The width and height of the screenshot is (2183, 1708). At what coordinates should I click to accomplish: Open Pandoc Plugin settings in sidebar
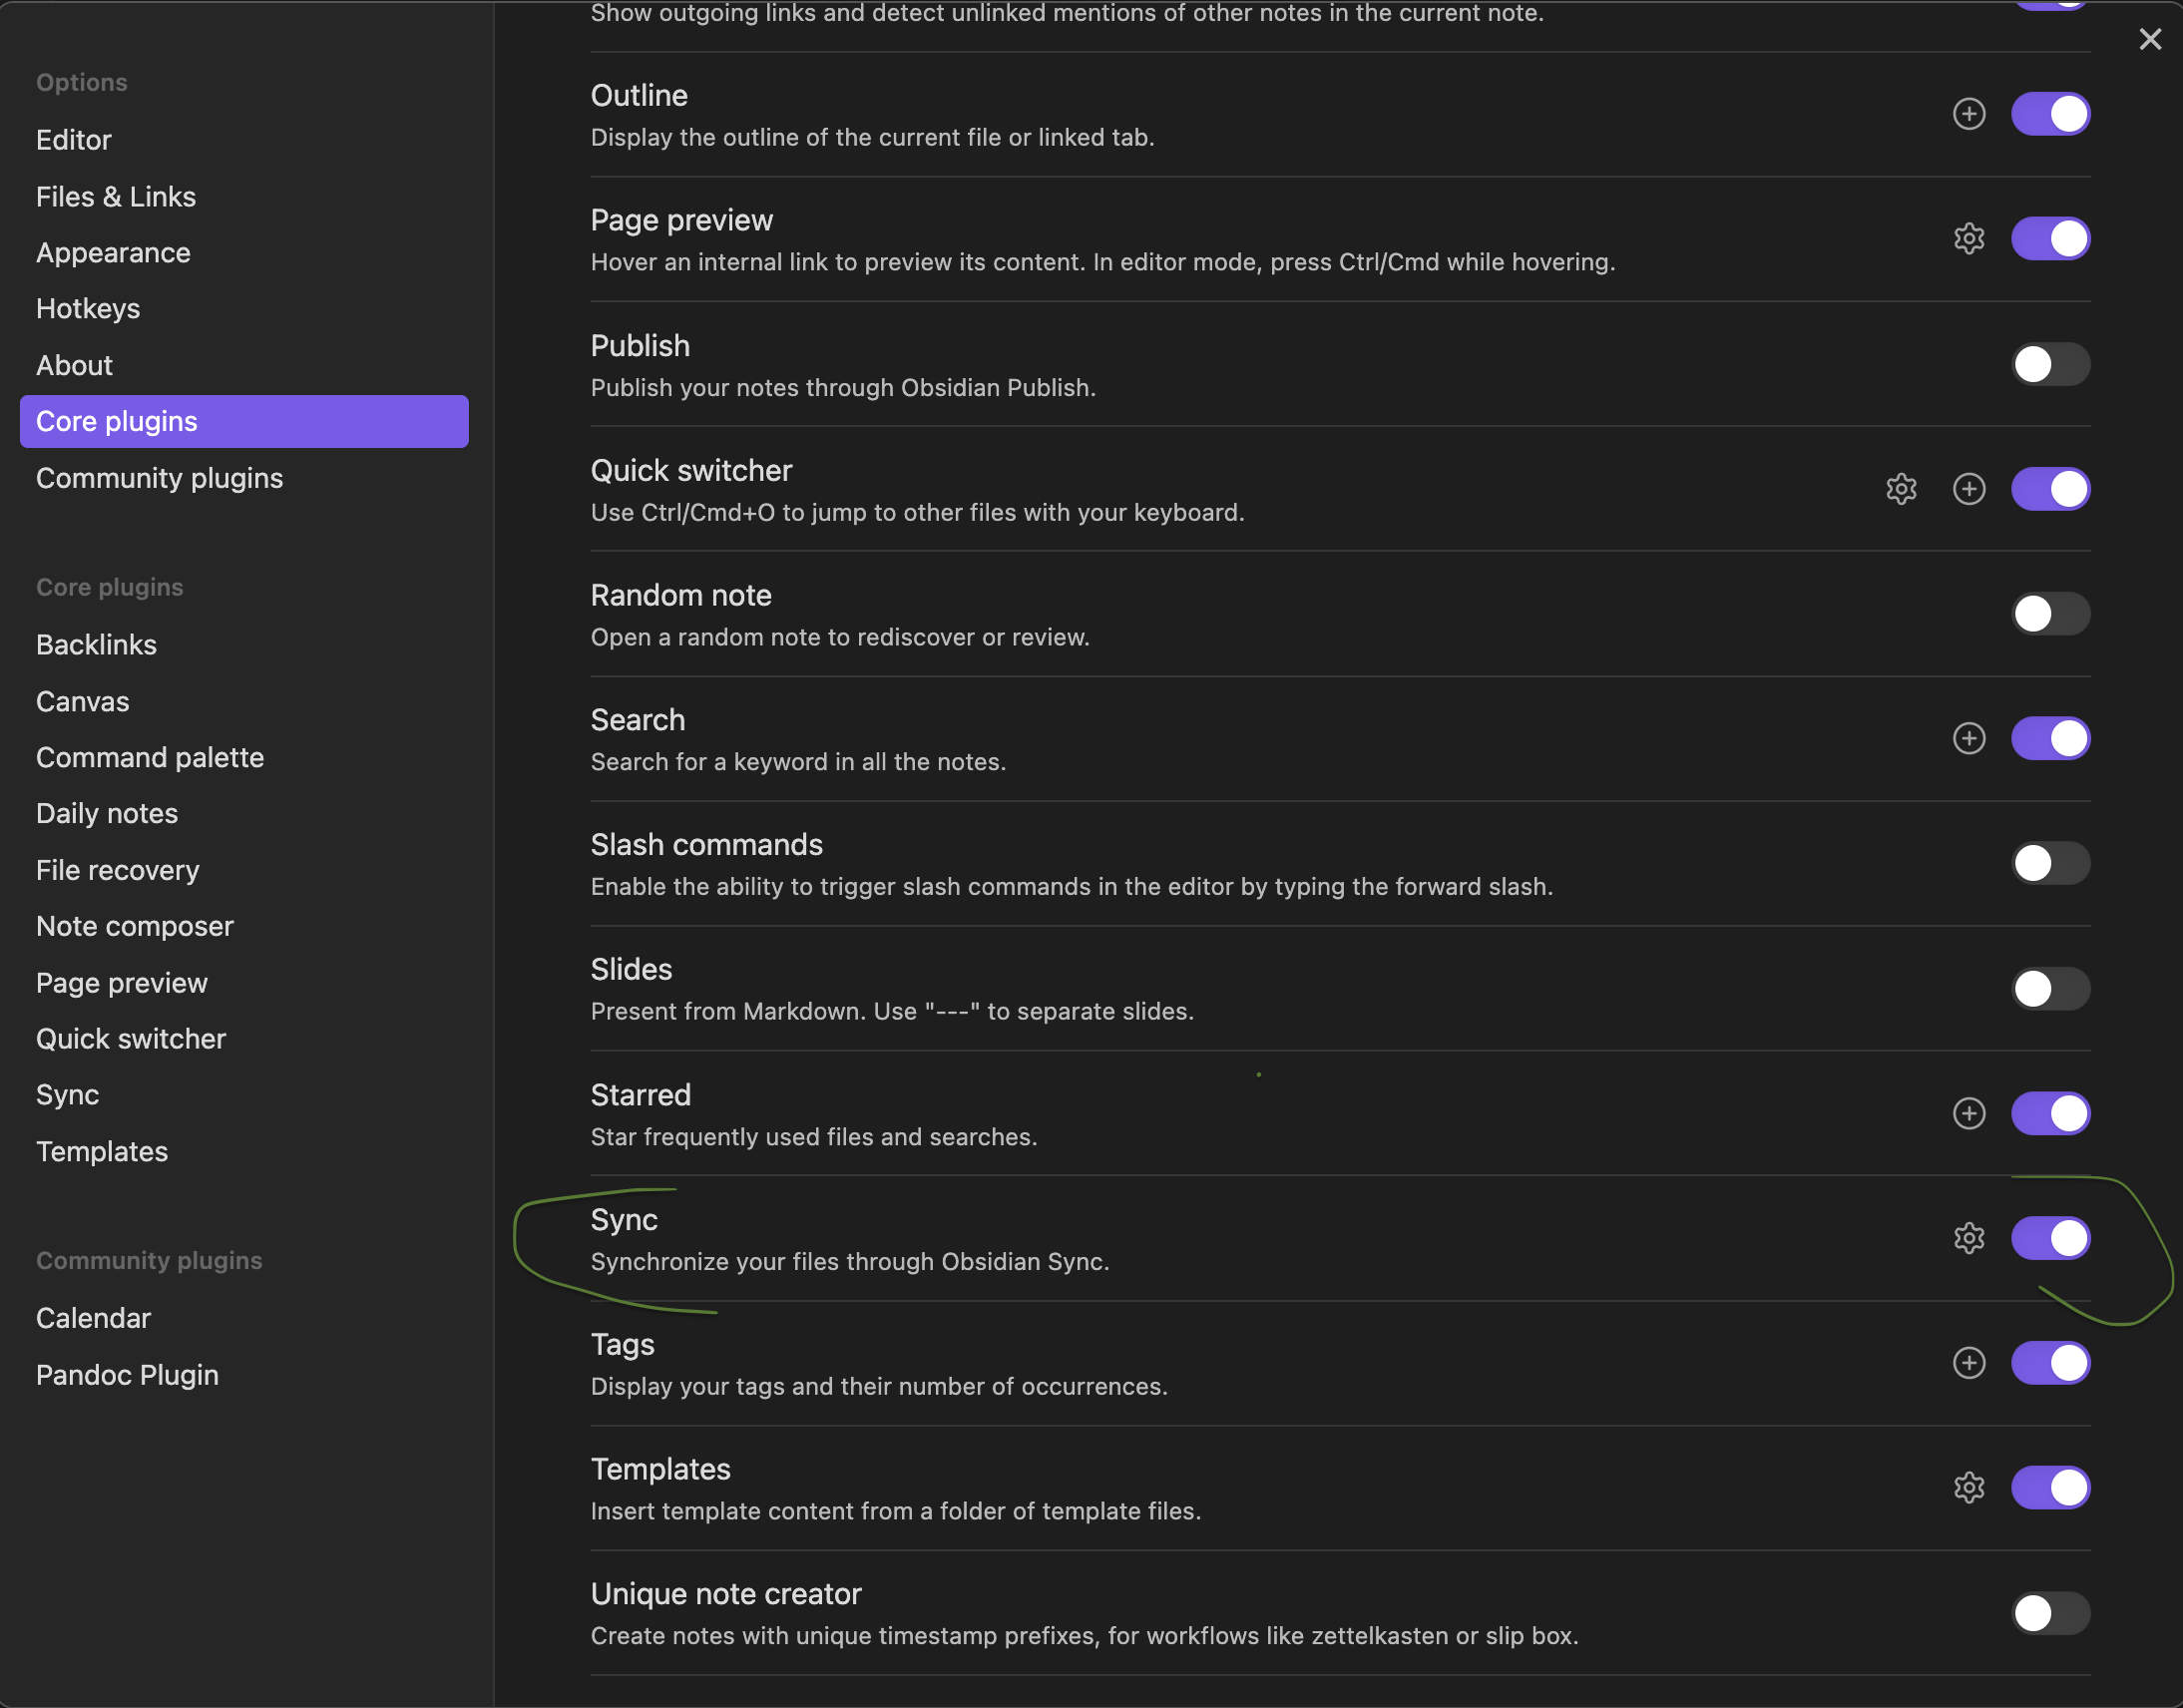tap(127, 1375)
